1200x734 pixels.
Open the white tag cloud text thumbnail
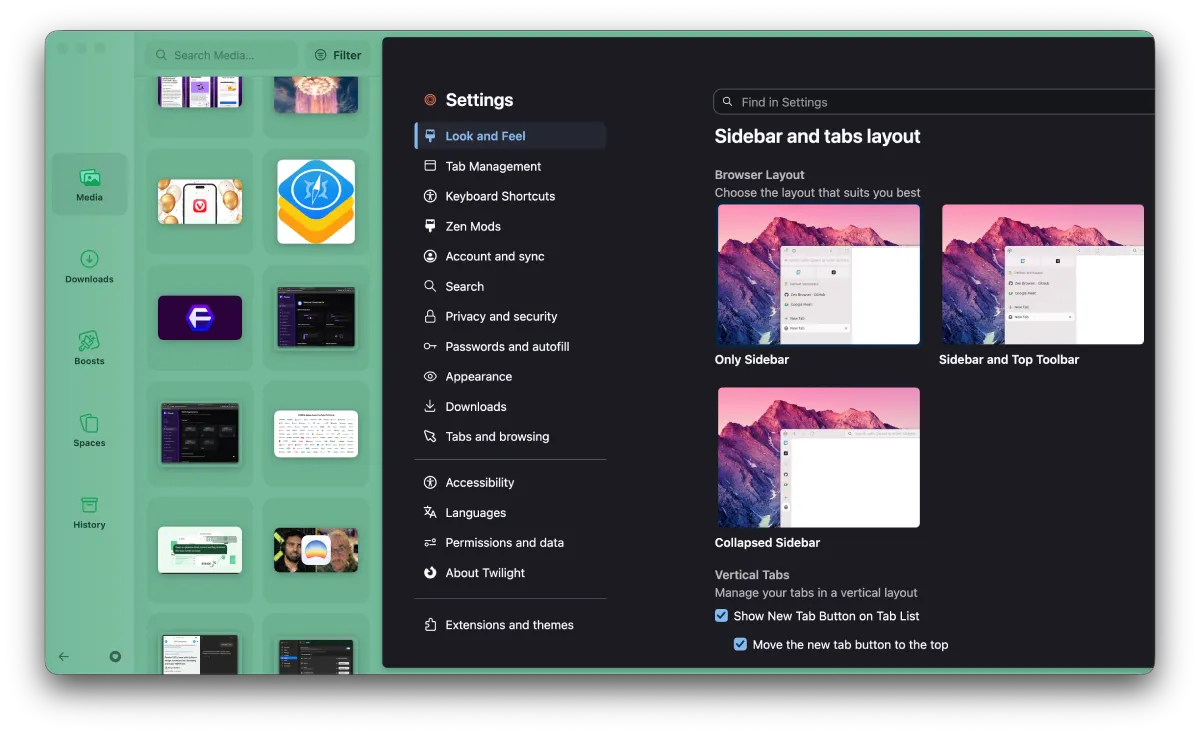[x=316, y=434]
